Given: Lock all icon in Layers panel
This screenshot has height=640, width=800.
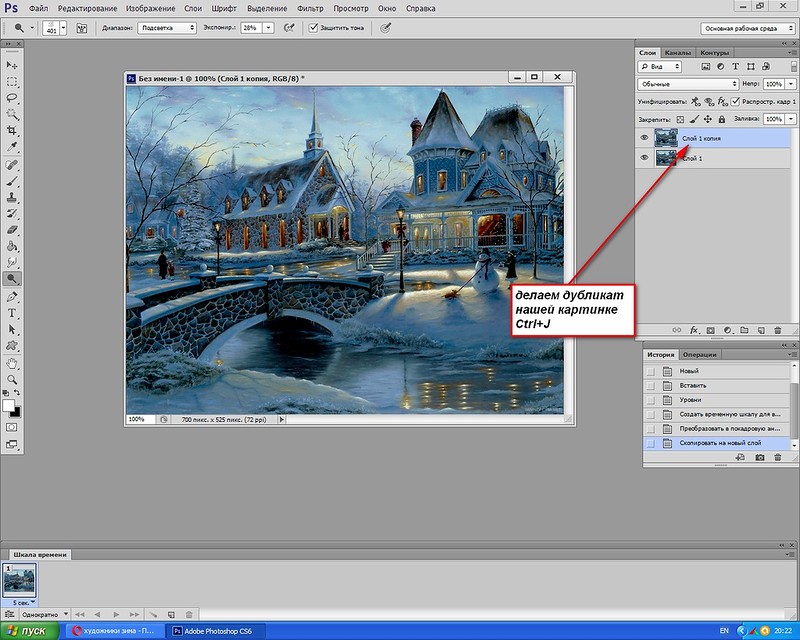Looking at the screenshot, I should [721, 119].
